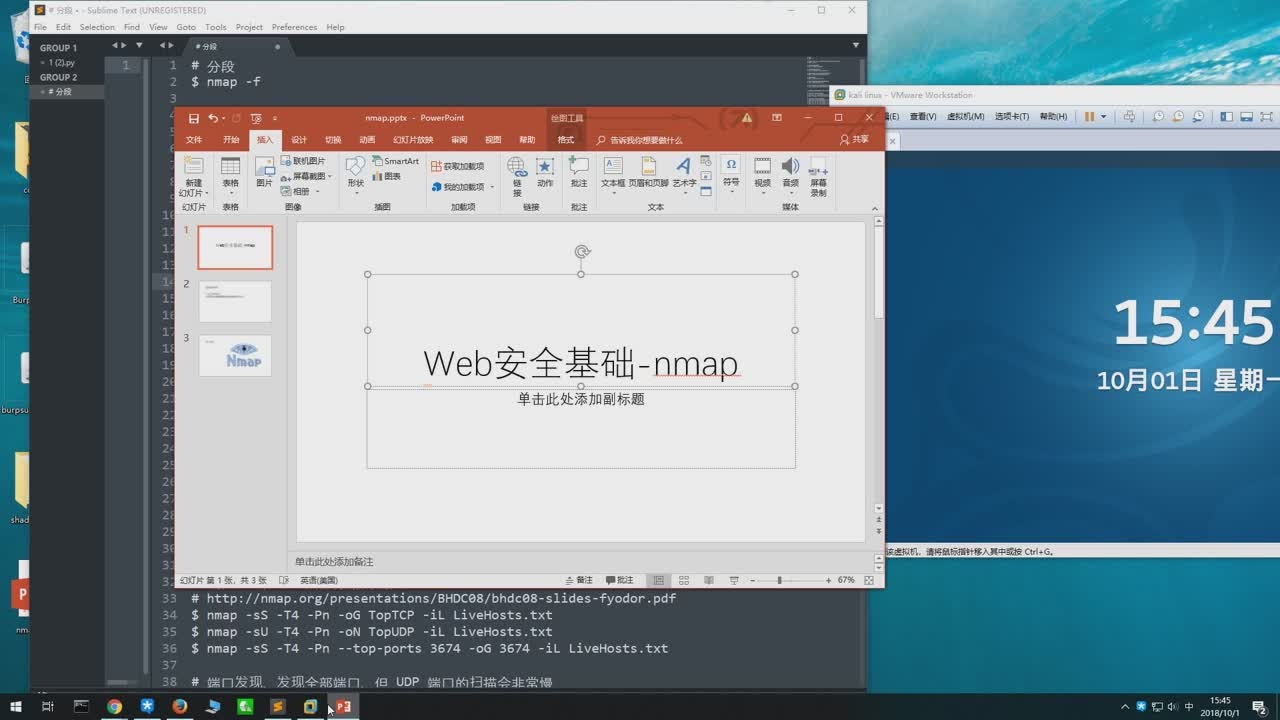This screenshot has width=1280, height=720.
Task: Insert a picture (图片) from file
Action: [264, 173]
